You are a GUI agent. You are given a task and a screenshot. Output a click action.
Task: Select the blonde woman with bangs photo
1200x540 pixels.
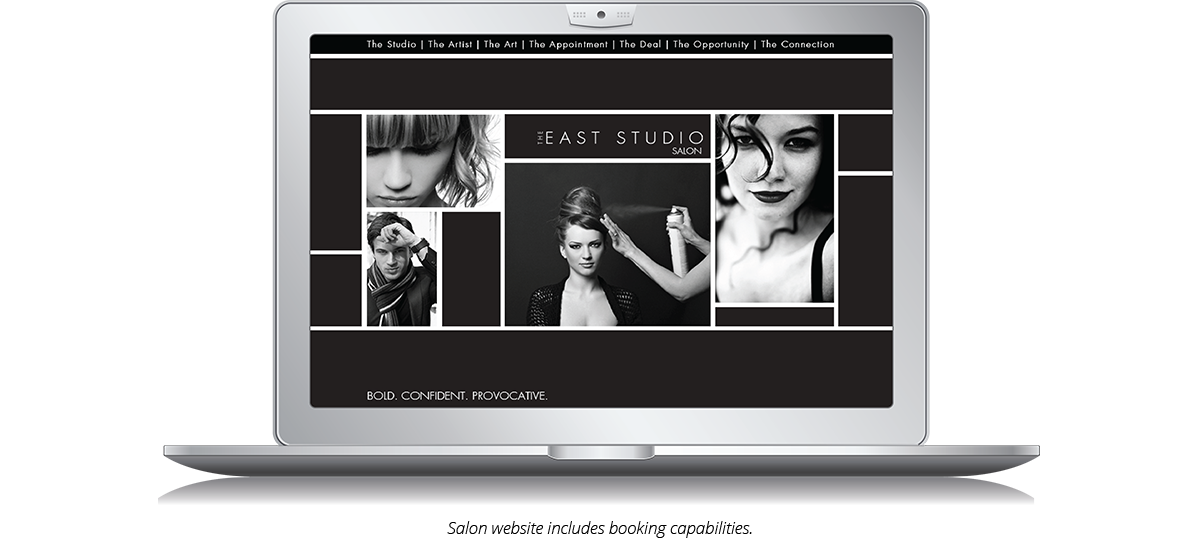pos(433,160)
